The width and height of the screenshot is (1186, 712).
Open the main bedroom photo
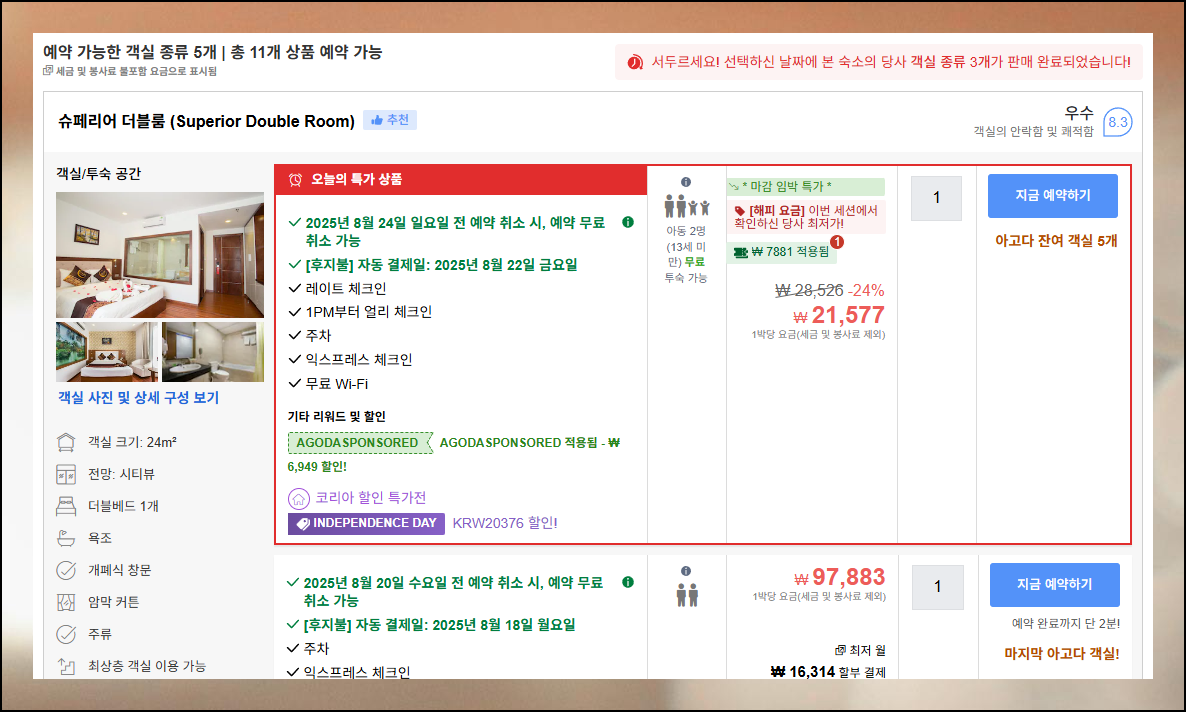[160, 255]
